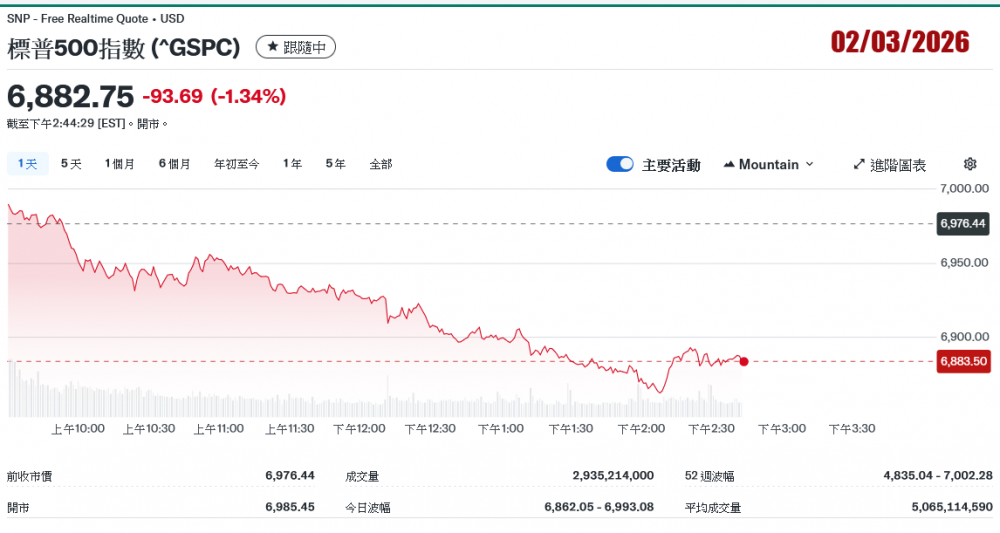Select 年初至今 range tab
The width and height of the screenshot is (1000, 533).
tap(237, 164)
